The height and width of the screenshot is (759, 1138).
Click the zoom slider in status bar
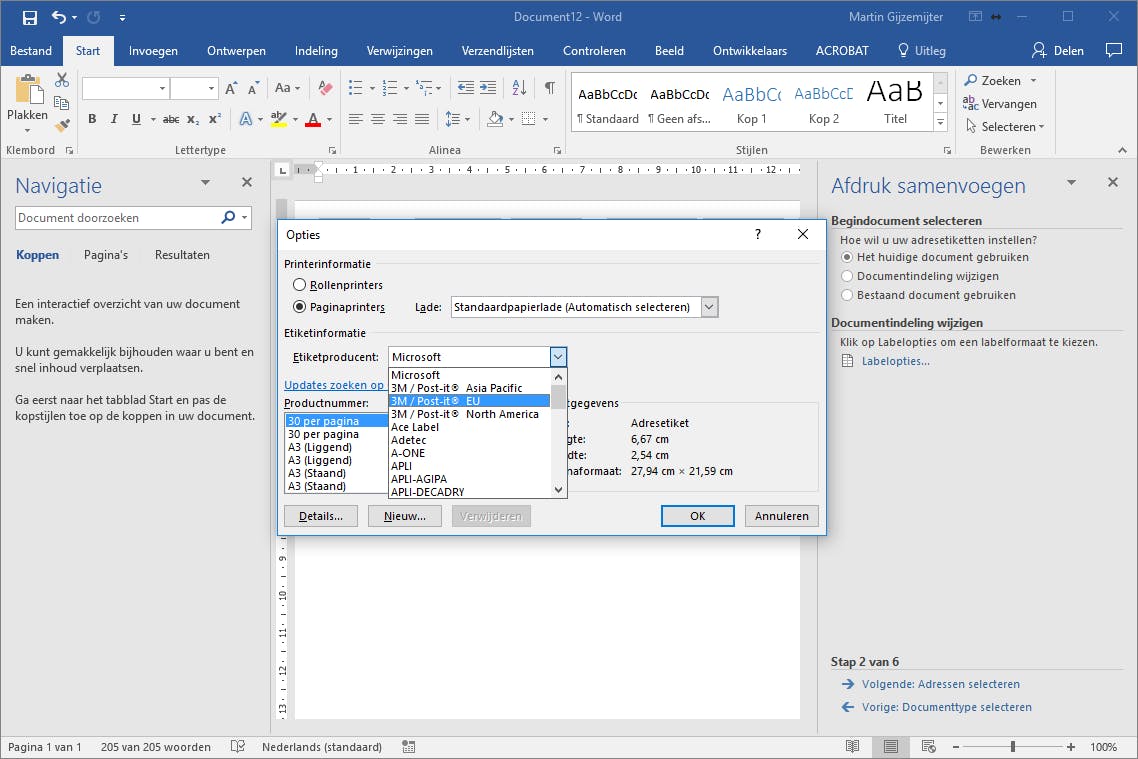point(1013,747)
